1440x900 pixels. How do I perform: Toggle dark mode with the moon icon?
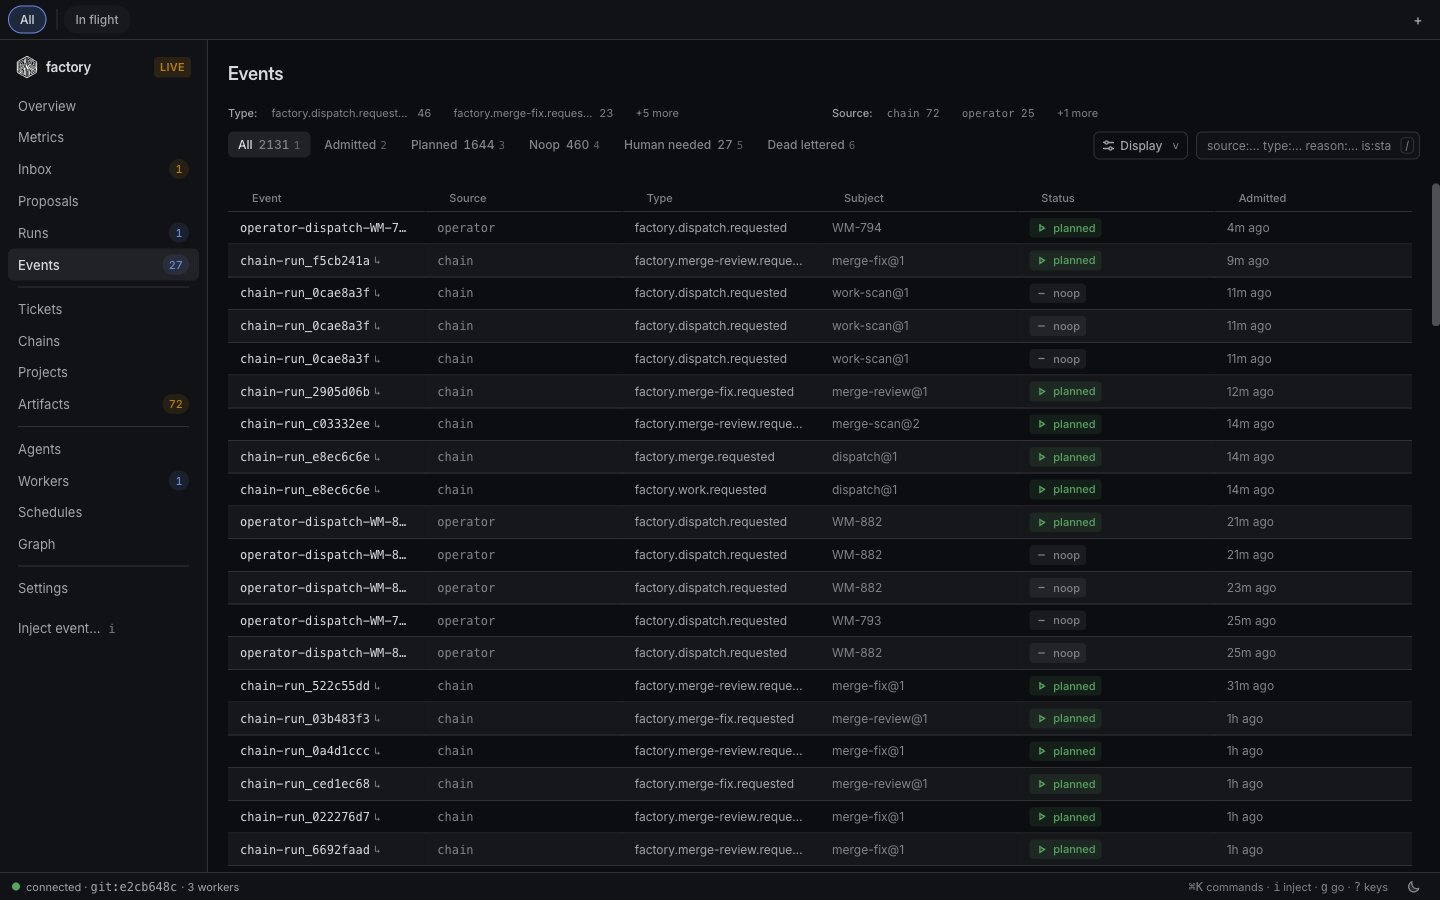[1414, 887]
